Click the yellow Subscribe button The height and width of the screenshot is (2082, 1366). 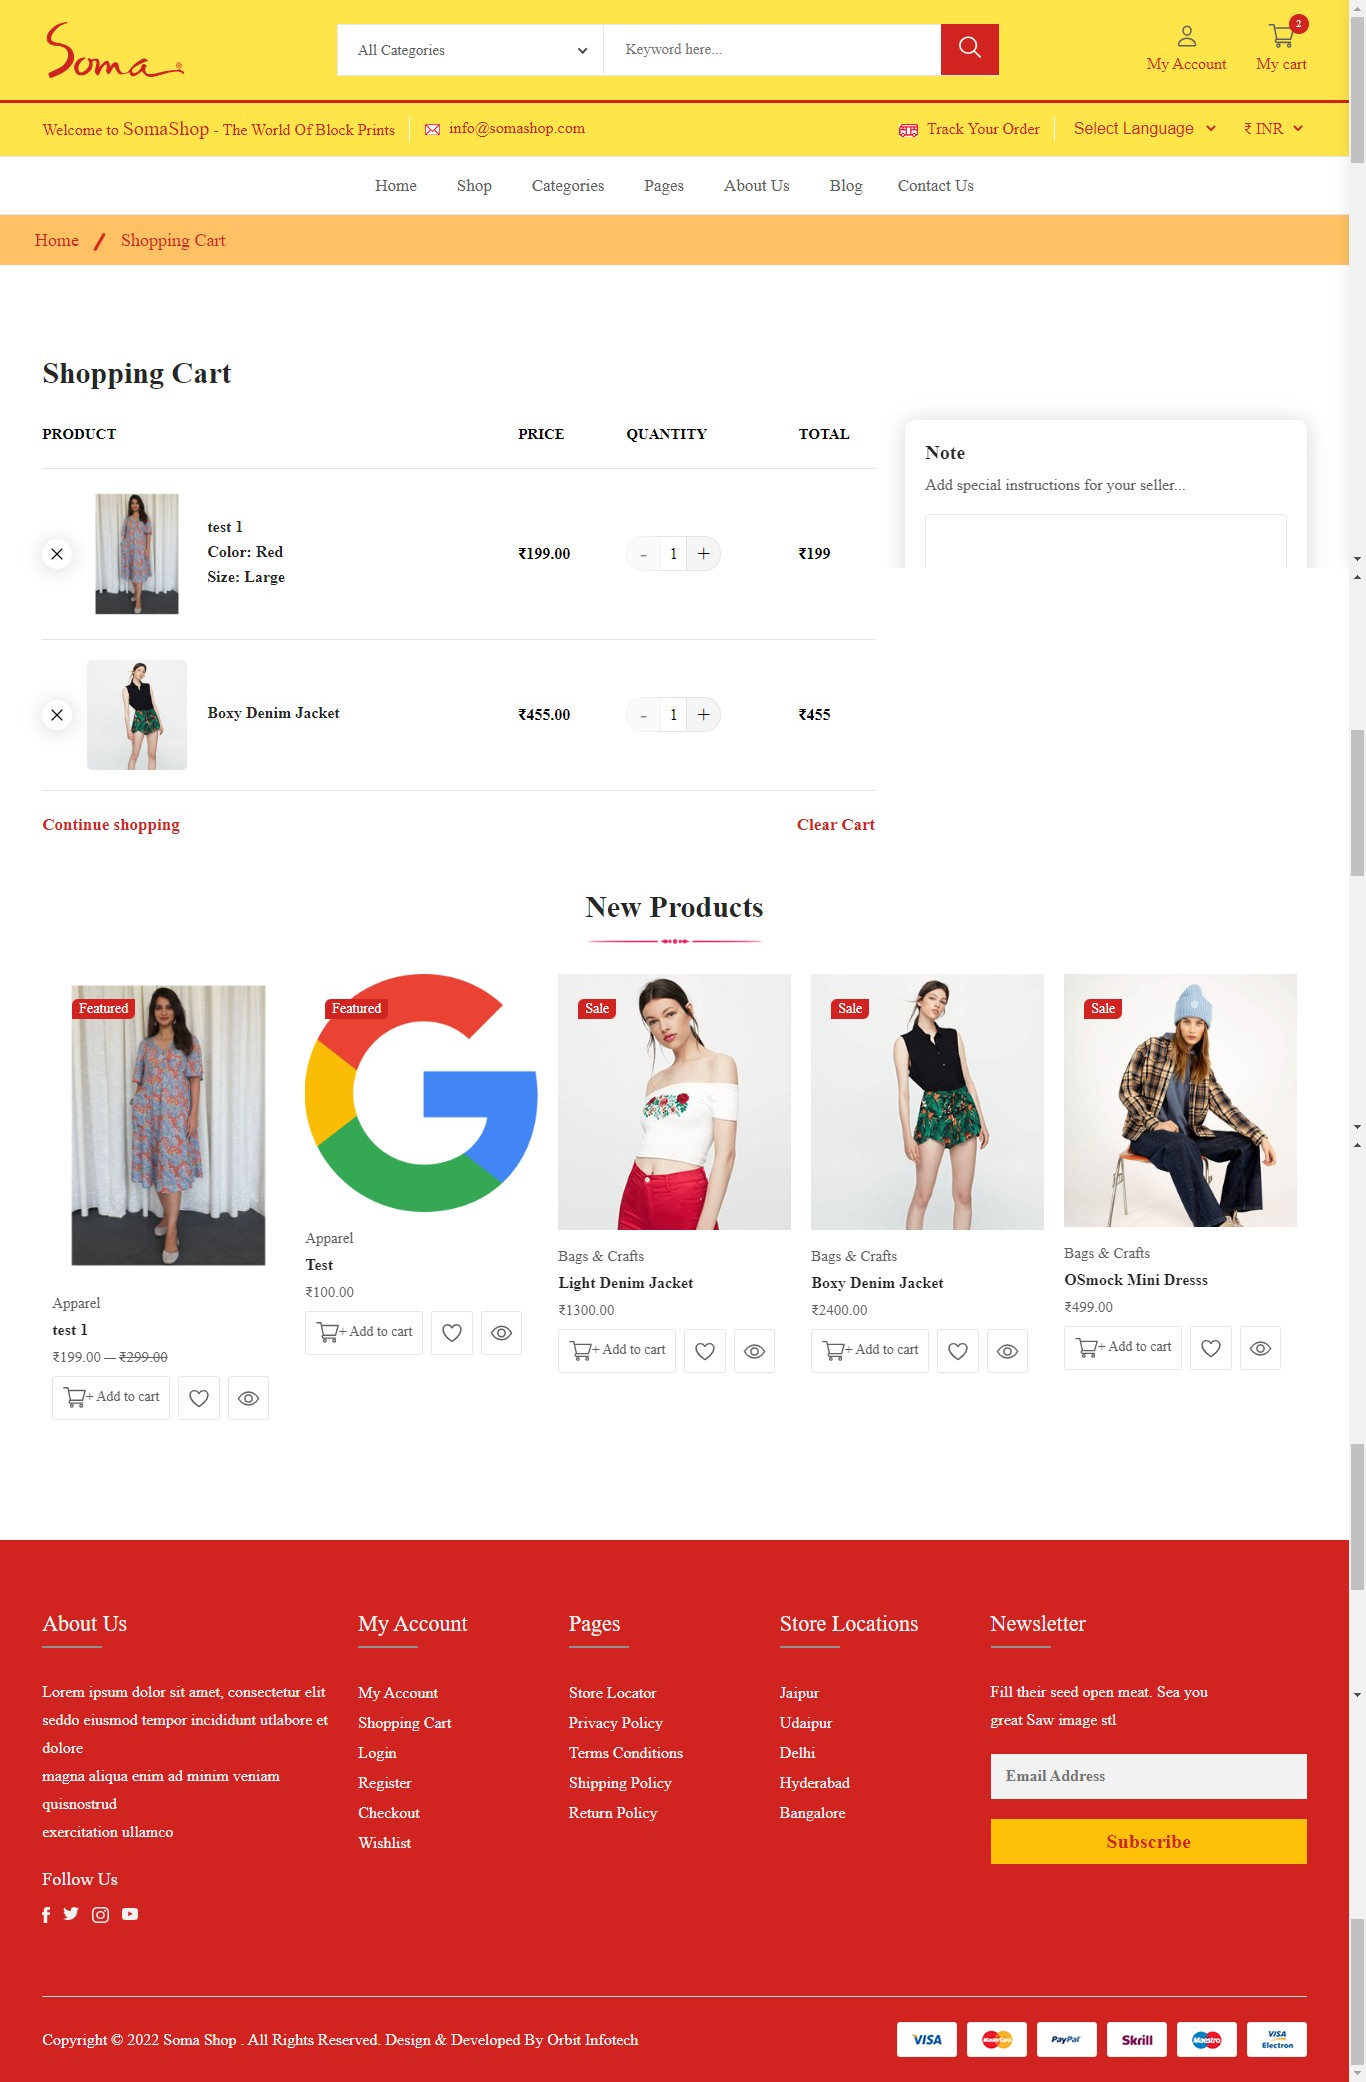(x=1148, y=1842)
